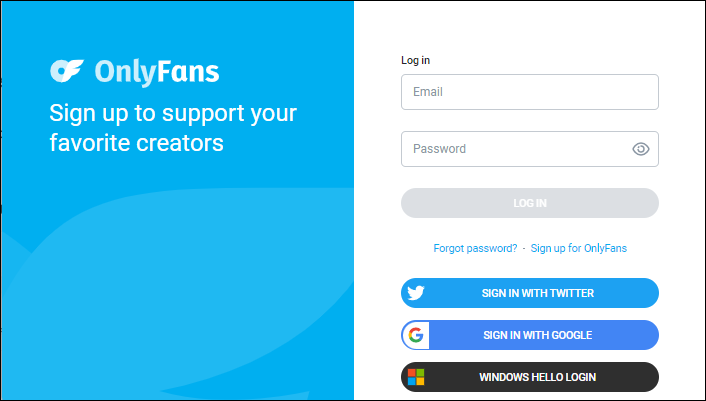Click the dot separator between the links
Screen dimensions: 706x401
point(524,248)
